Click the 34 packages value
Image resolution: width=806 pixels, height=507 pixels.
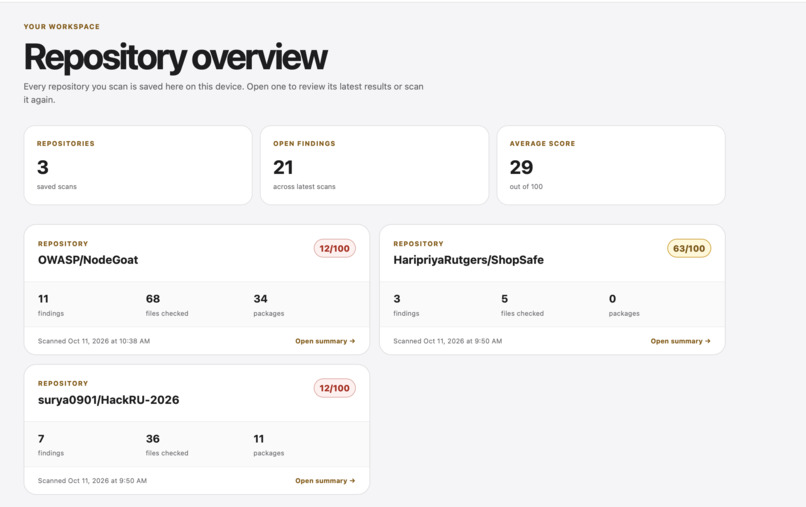pos(260,299)
